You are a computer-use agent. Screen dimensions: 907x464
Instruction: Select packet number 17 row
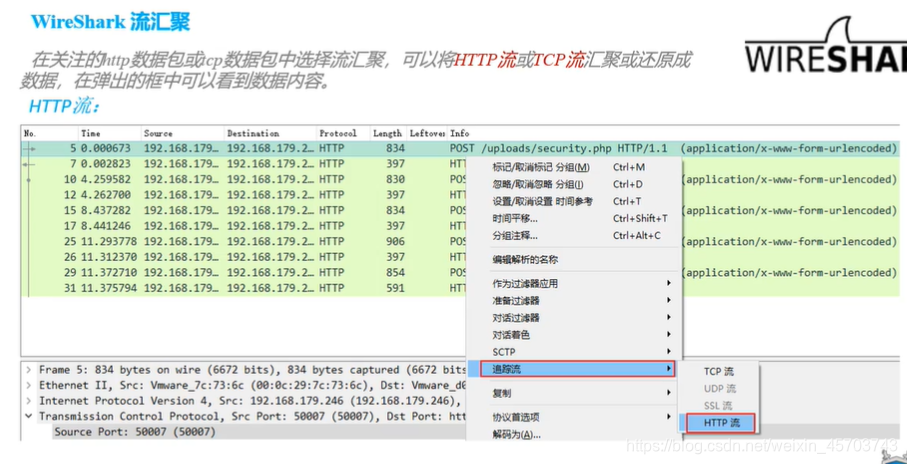243,226
